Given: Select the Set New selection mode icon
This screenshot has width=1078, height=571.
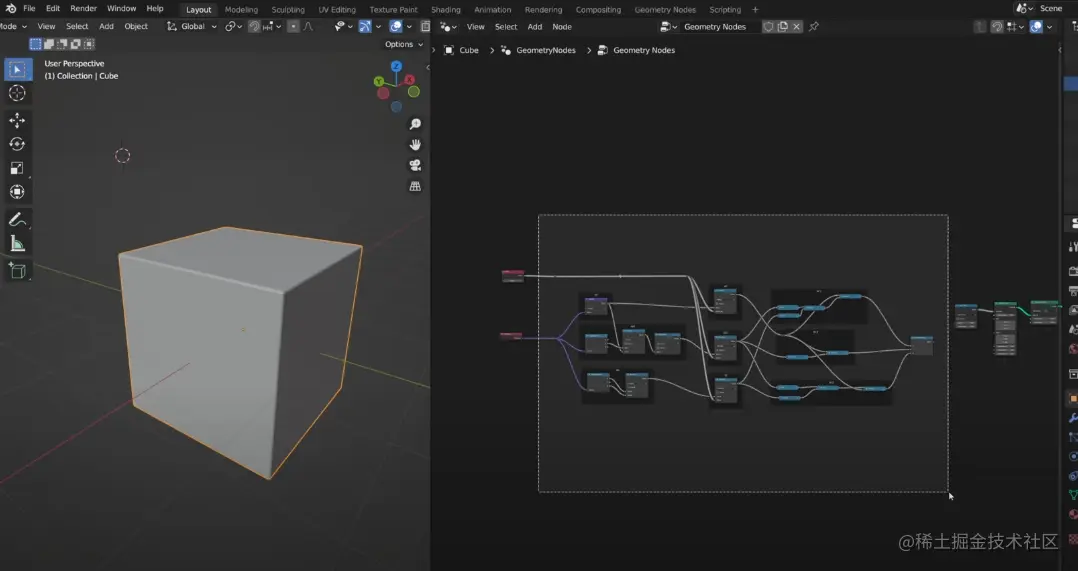Looking at the screenshot, I should coord(36,44).
